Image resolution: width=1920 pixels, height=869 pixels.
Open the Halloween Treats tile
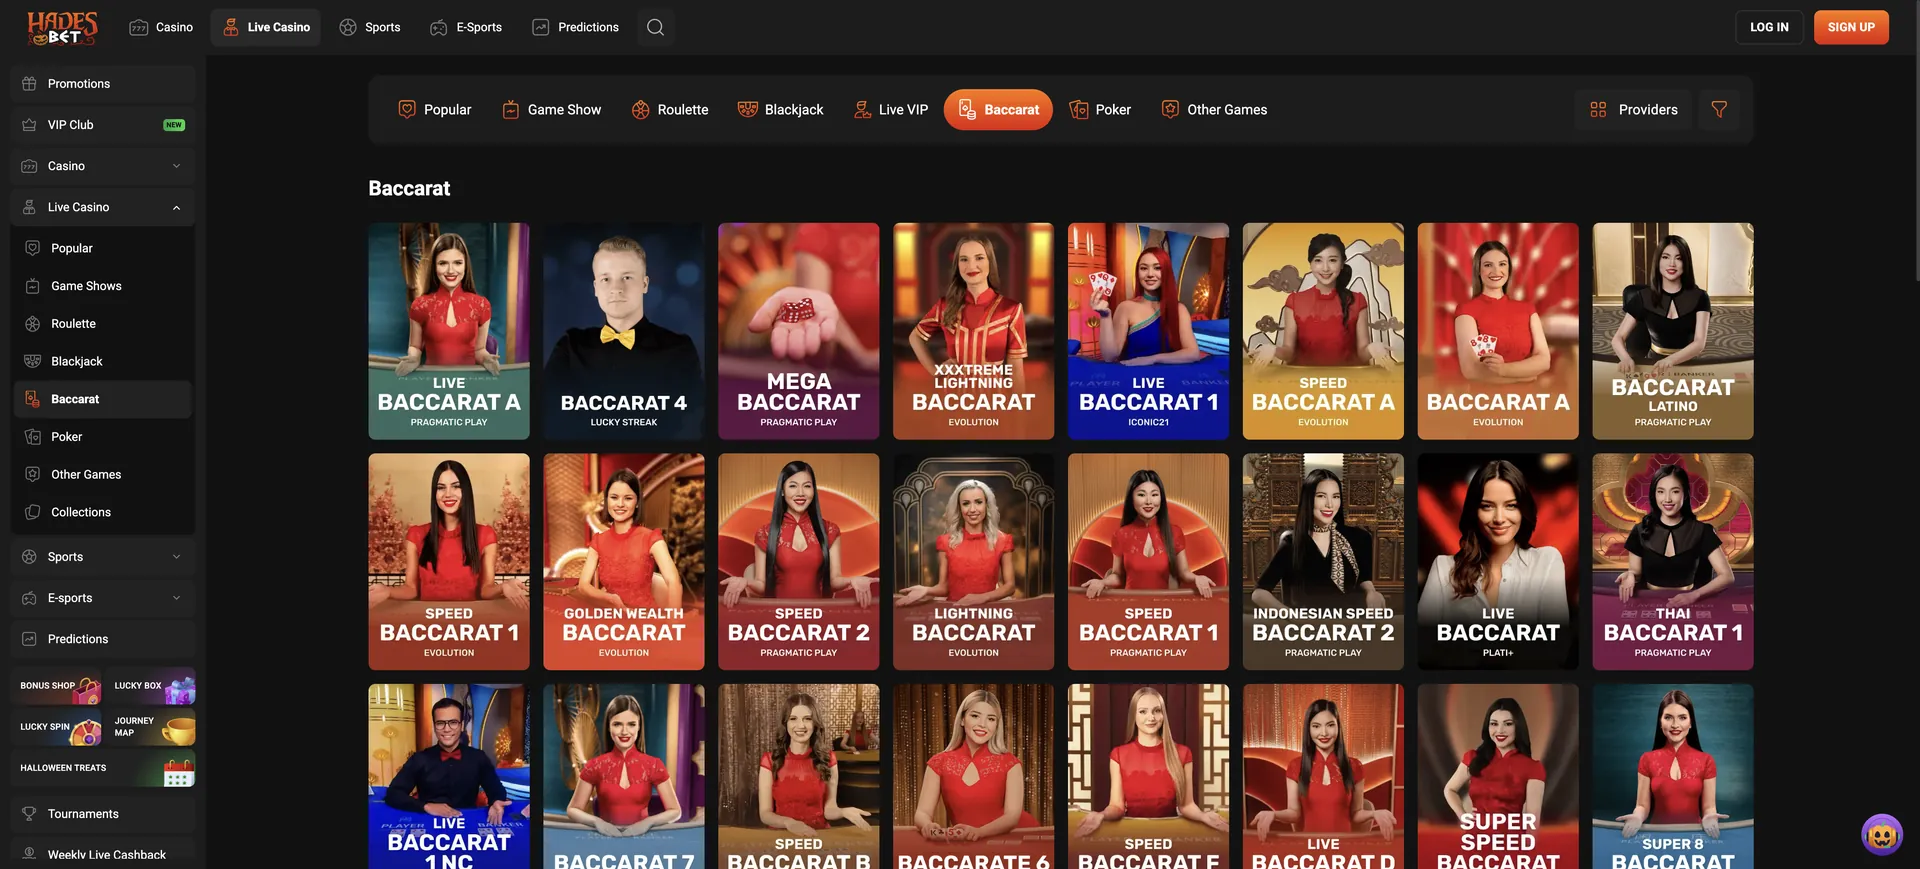(104, 768)
